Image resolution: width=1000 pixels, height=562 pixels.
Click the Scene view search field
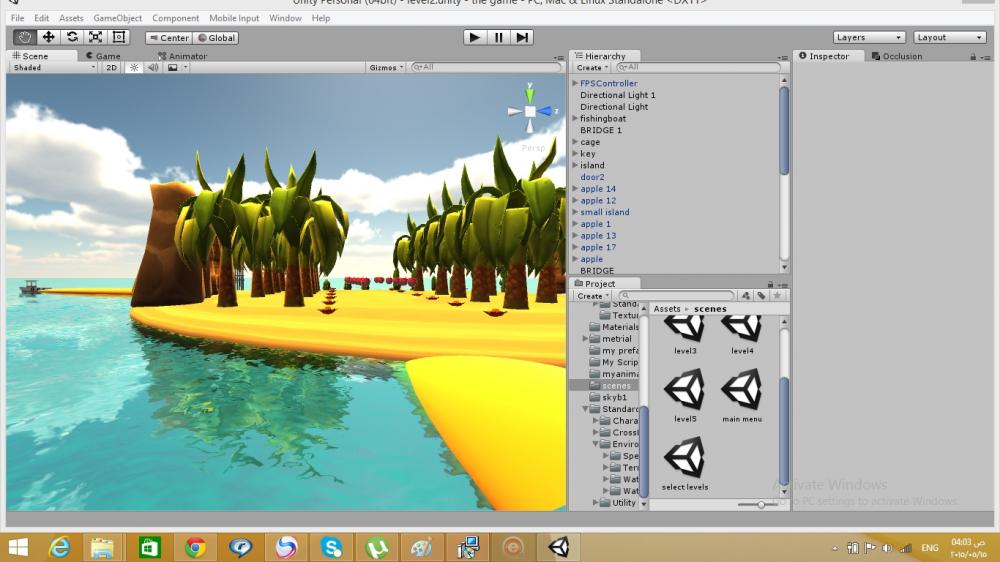[x=486, y=67]
